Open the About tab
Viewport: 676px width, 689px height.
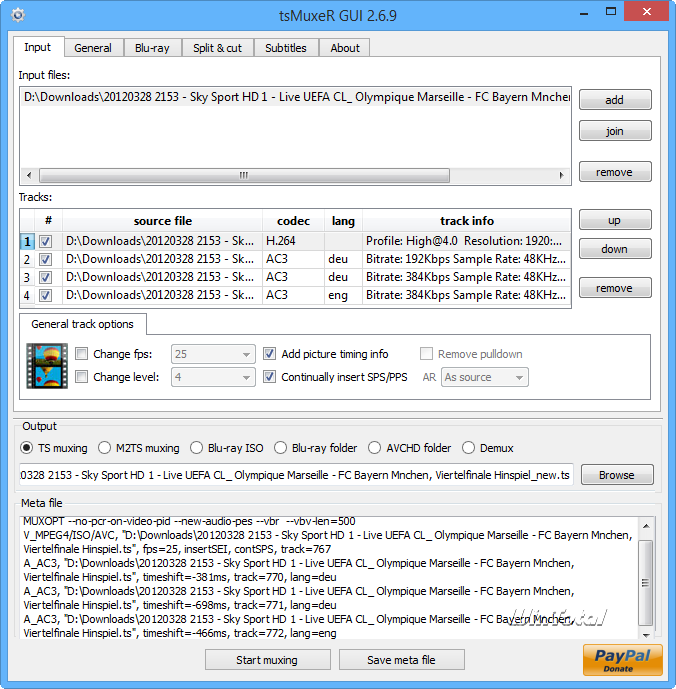pos(345,48)
